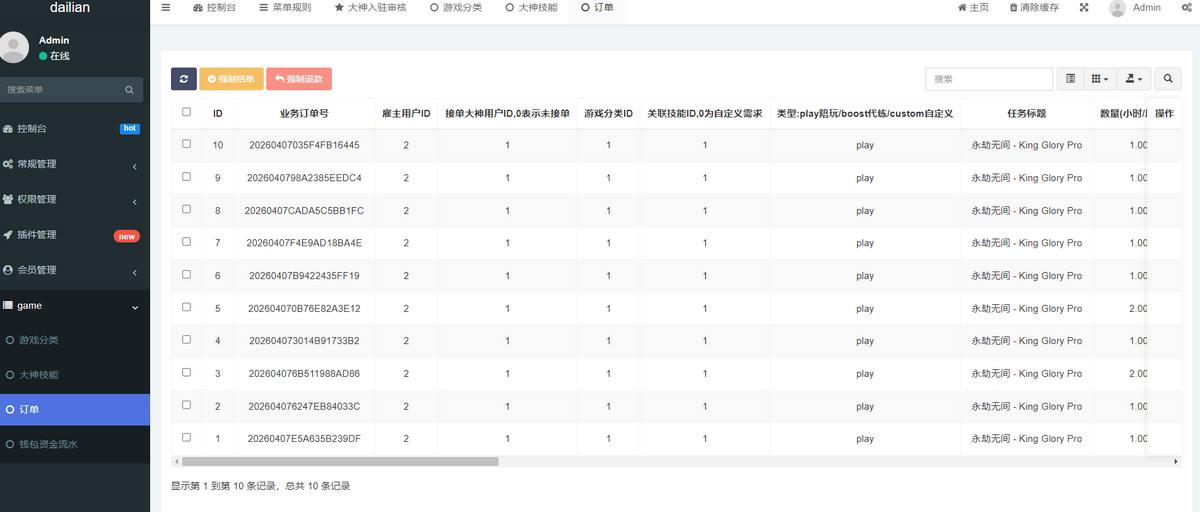Click the right arrow of horizontal scrollbar

[1176, 462]
